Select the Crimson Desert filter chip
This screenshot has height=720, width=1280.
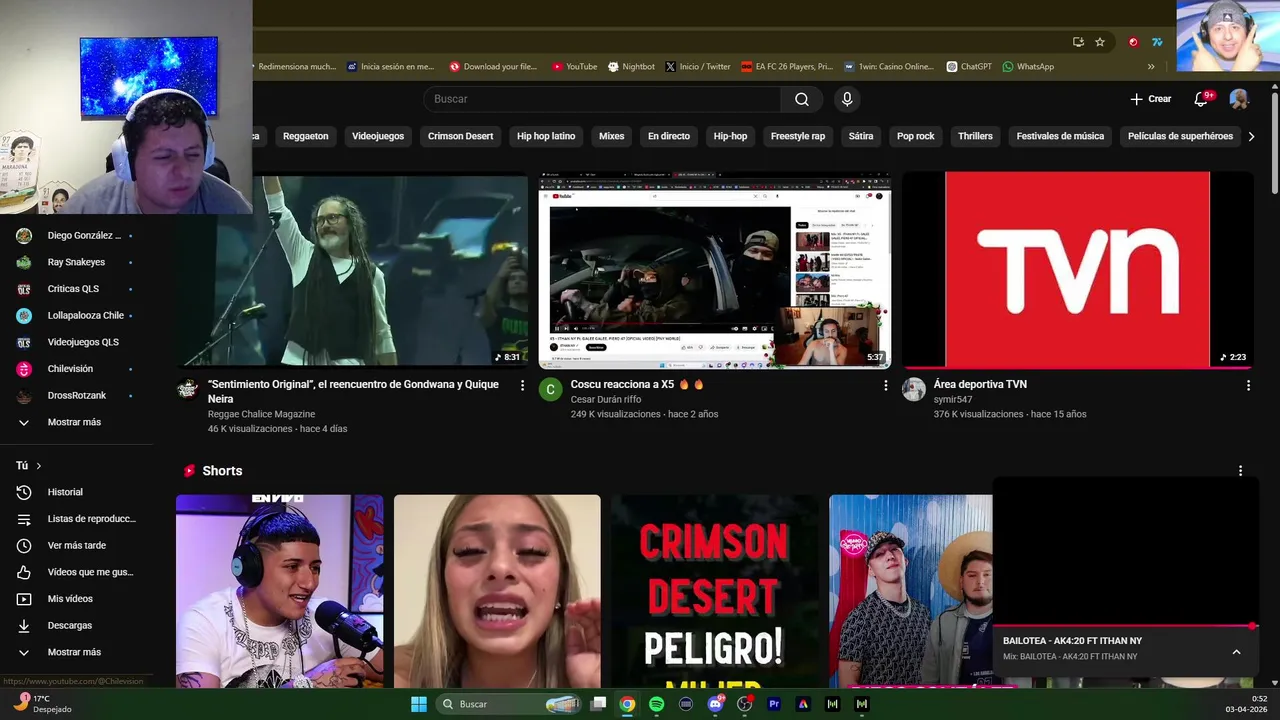point(460,136)
